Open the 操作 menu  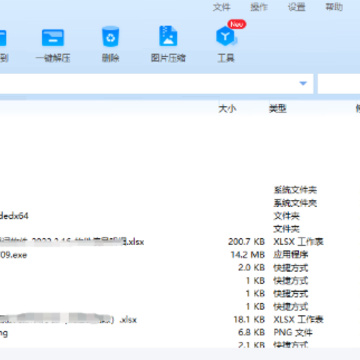[x=259, y=7]
